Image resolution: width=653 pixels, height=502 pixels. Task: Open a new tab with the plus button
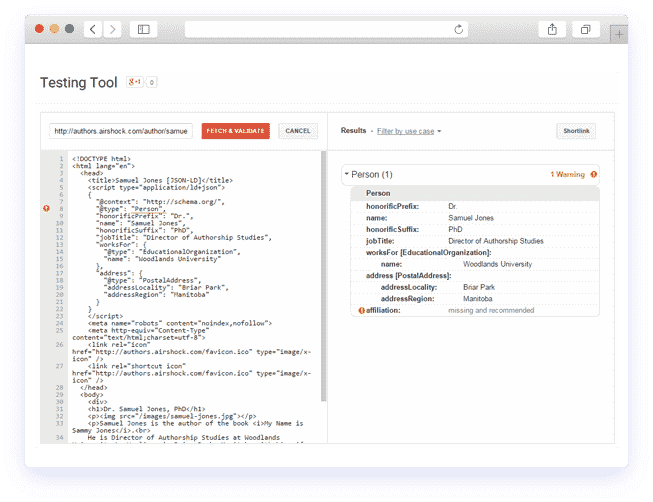(x=619, y=33)
